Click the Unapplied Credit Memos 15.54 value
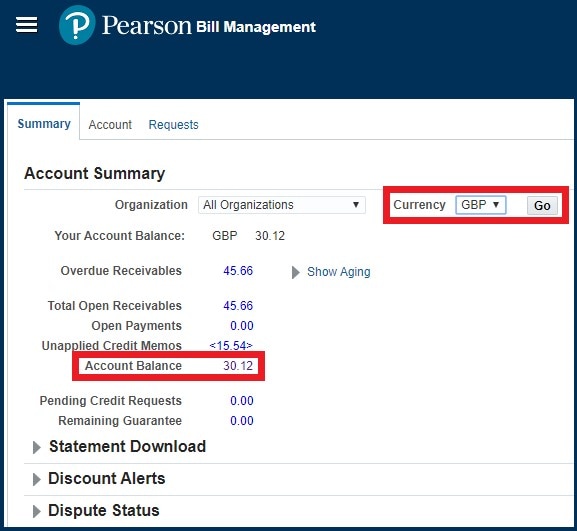The width and height of the screenshot is (577, 531). pos(231,346)
